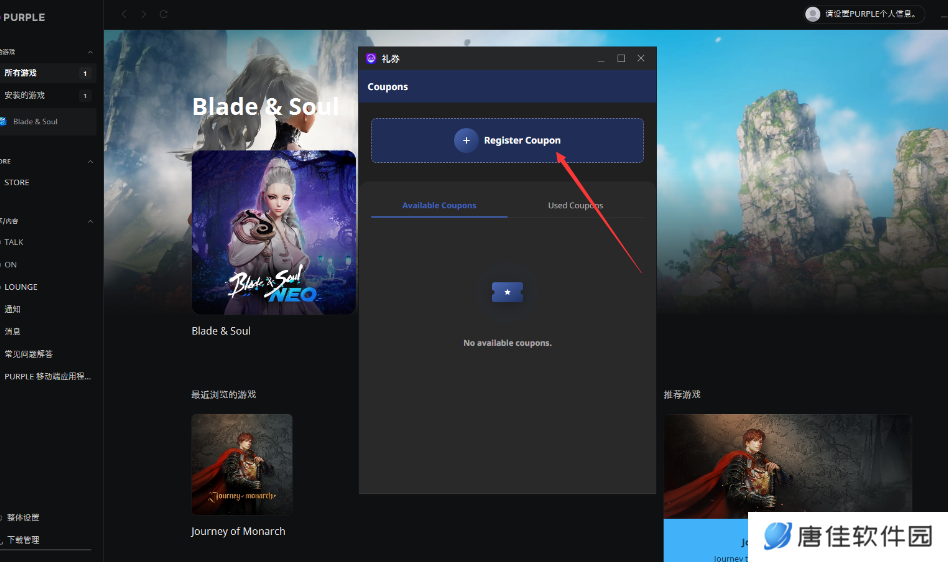Open PURPLE 移动端应用程序 link in sidebar
Screen dimensions: 948x562
click(x=48, y=376)
